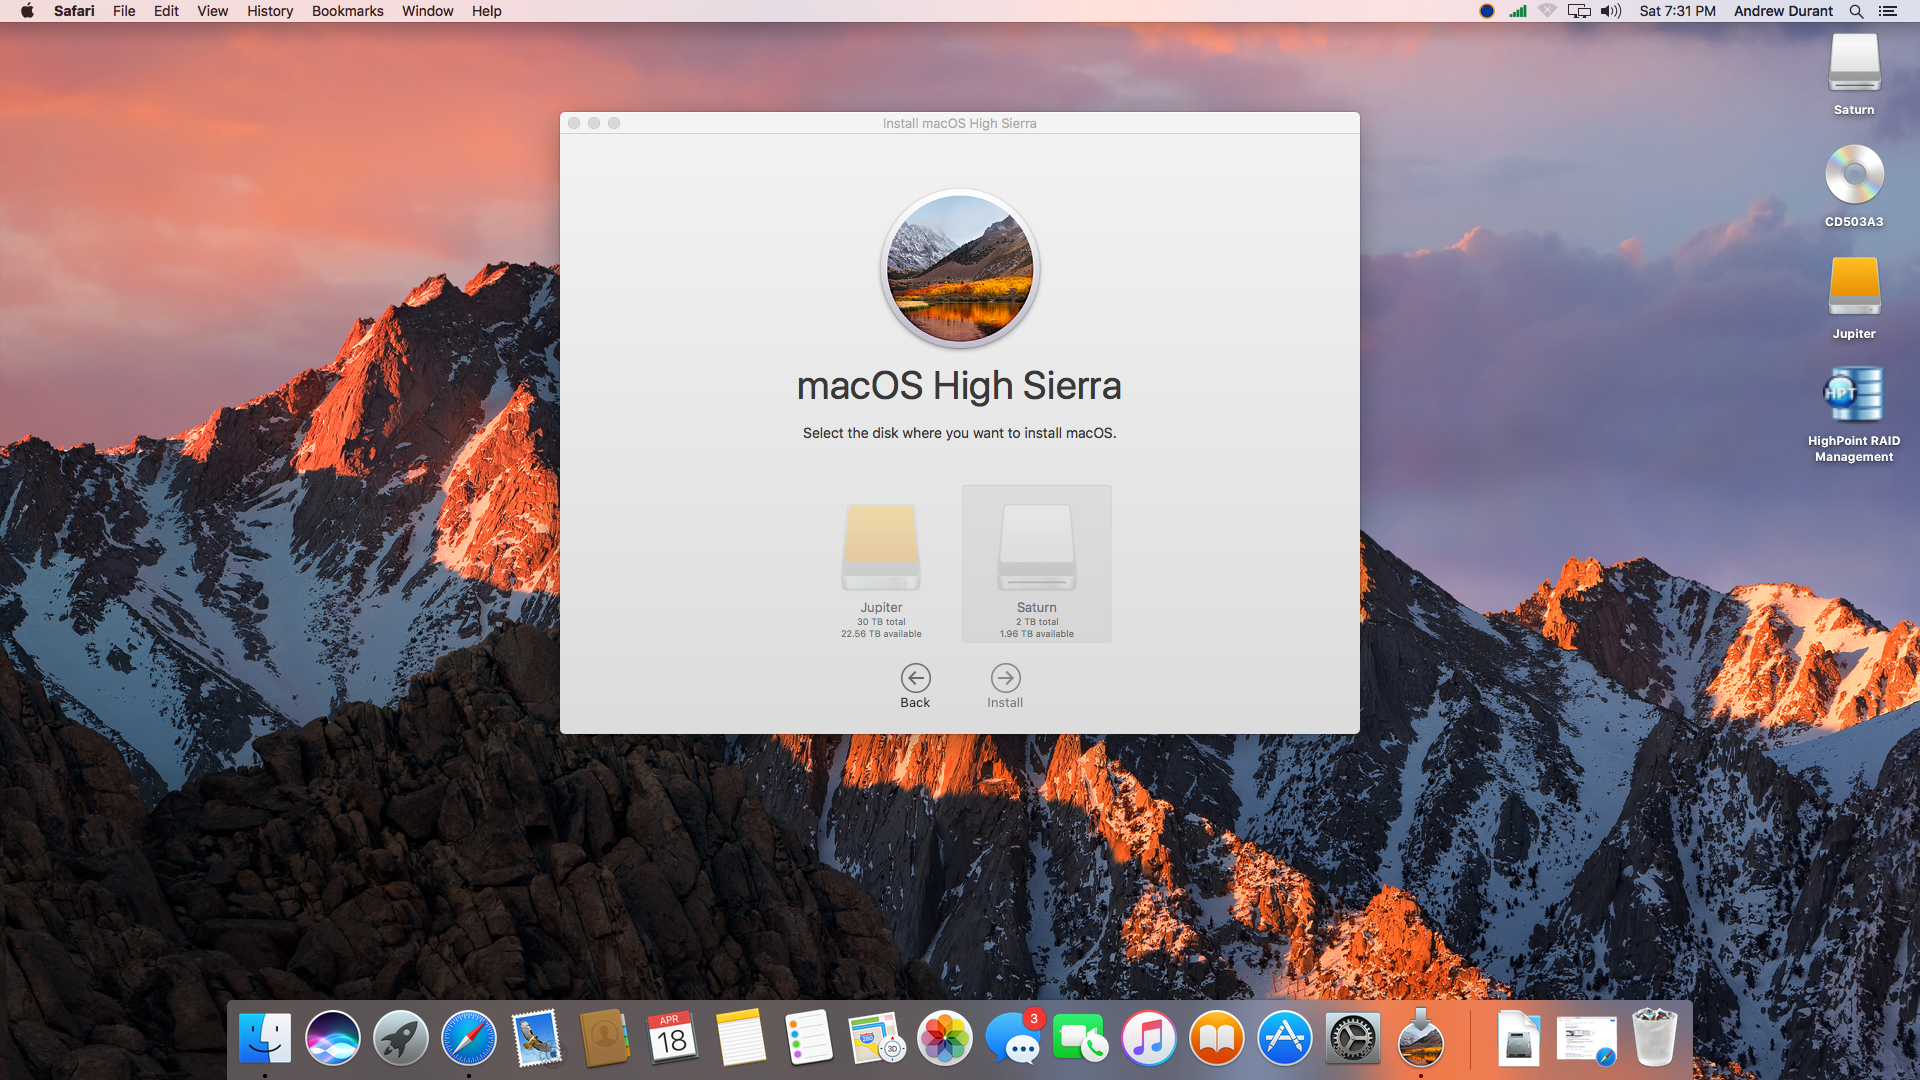Open Safari from the Dock
This screenshot has height=1080, width=1920.
(469, 1038)
